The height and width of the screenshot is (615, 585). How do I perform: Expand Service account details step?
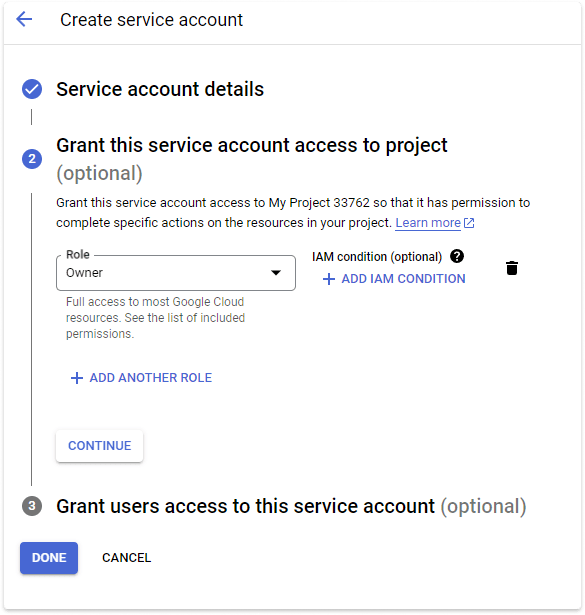click(160, 89)
